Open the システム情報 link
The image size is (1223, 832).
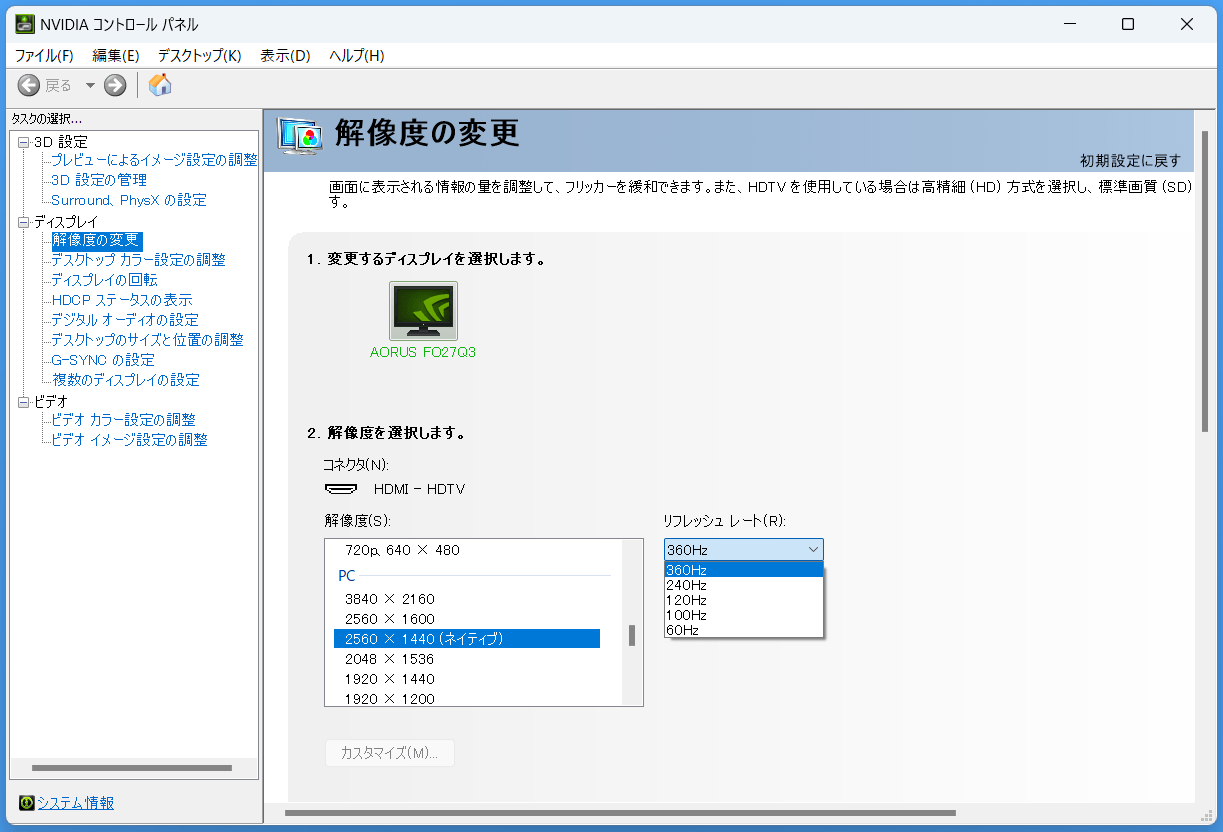click(76, 803)
